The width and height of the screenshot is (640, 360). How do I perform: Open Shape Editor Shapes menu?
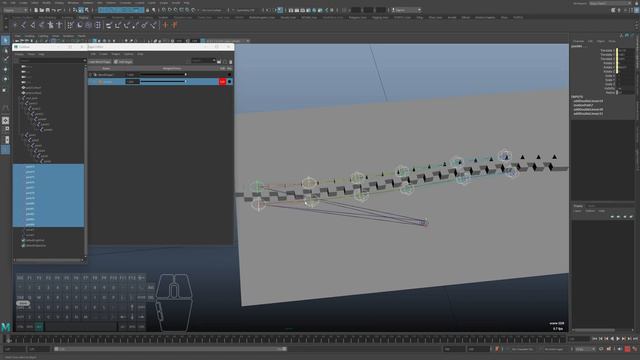pos(116,54)
